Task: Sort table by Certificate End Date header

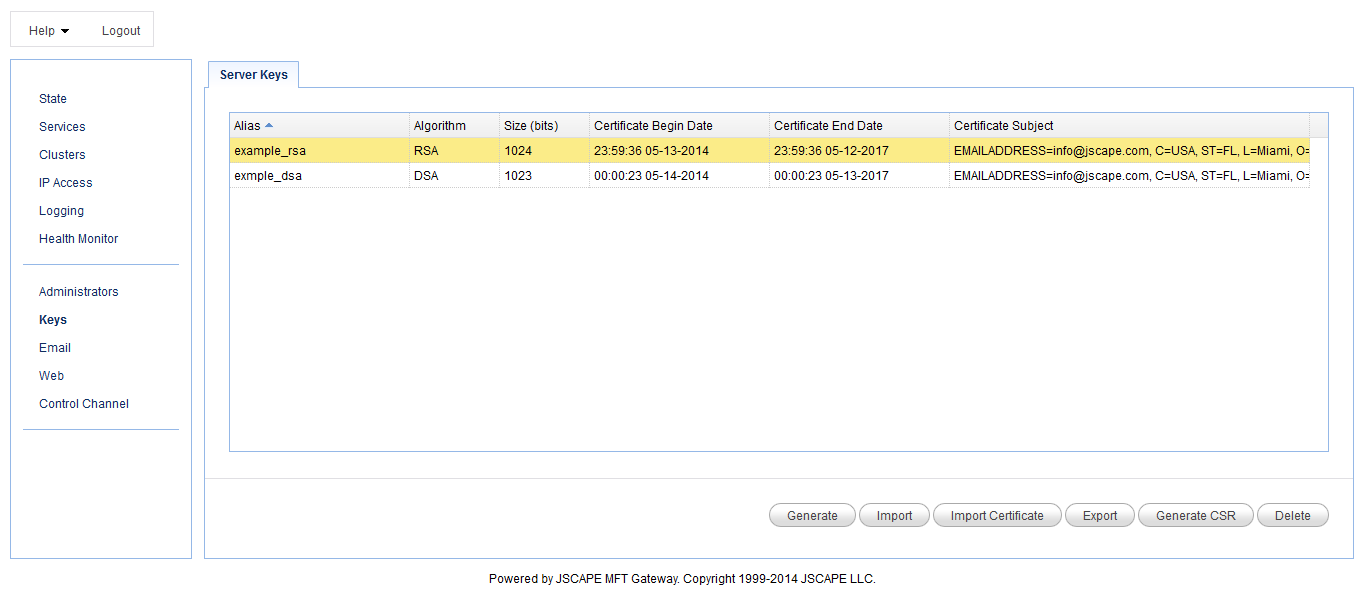Action: coord(828,126)
